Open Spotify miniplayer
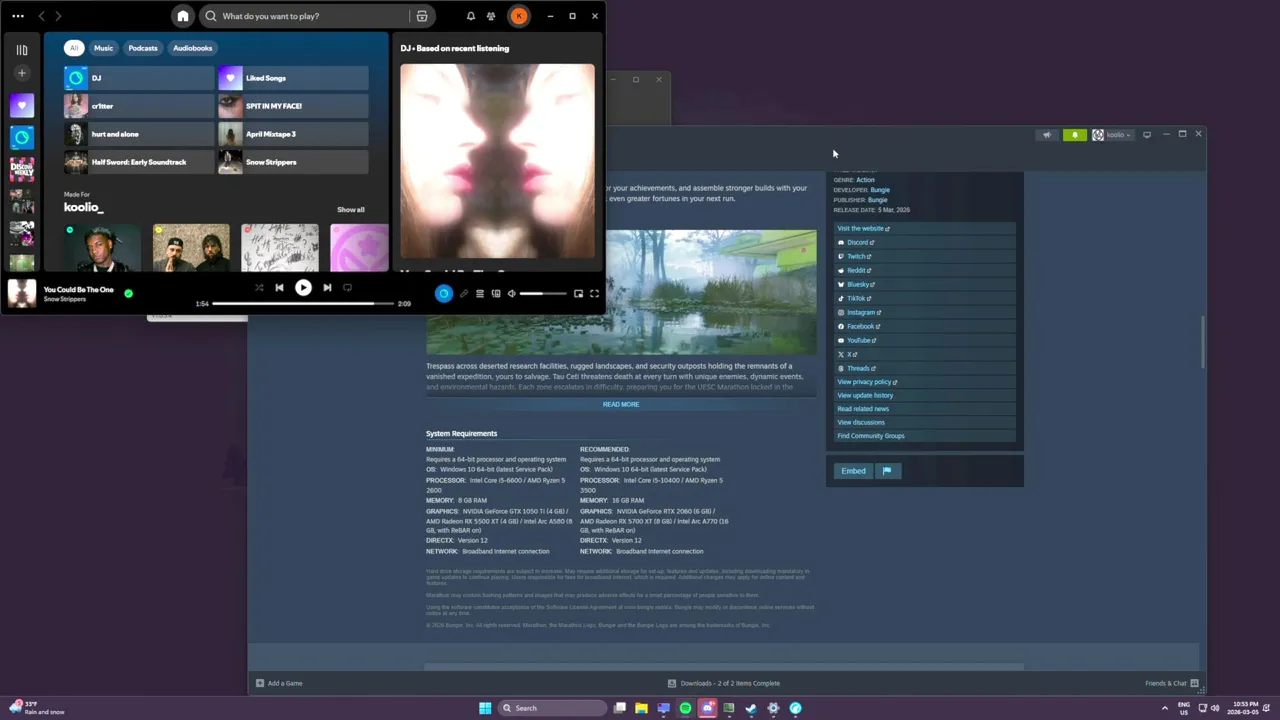Viewport: 1280px width, 720px height. [578, 293]
